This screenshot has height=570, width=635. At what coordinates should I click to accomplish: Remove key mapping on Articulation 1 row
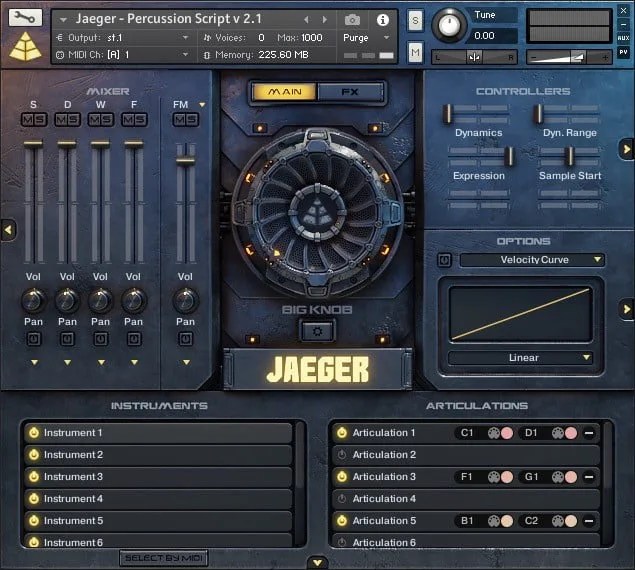tap(589, 433)
